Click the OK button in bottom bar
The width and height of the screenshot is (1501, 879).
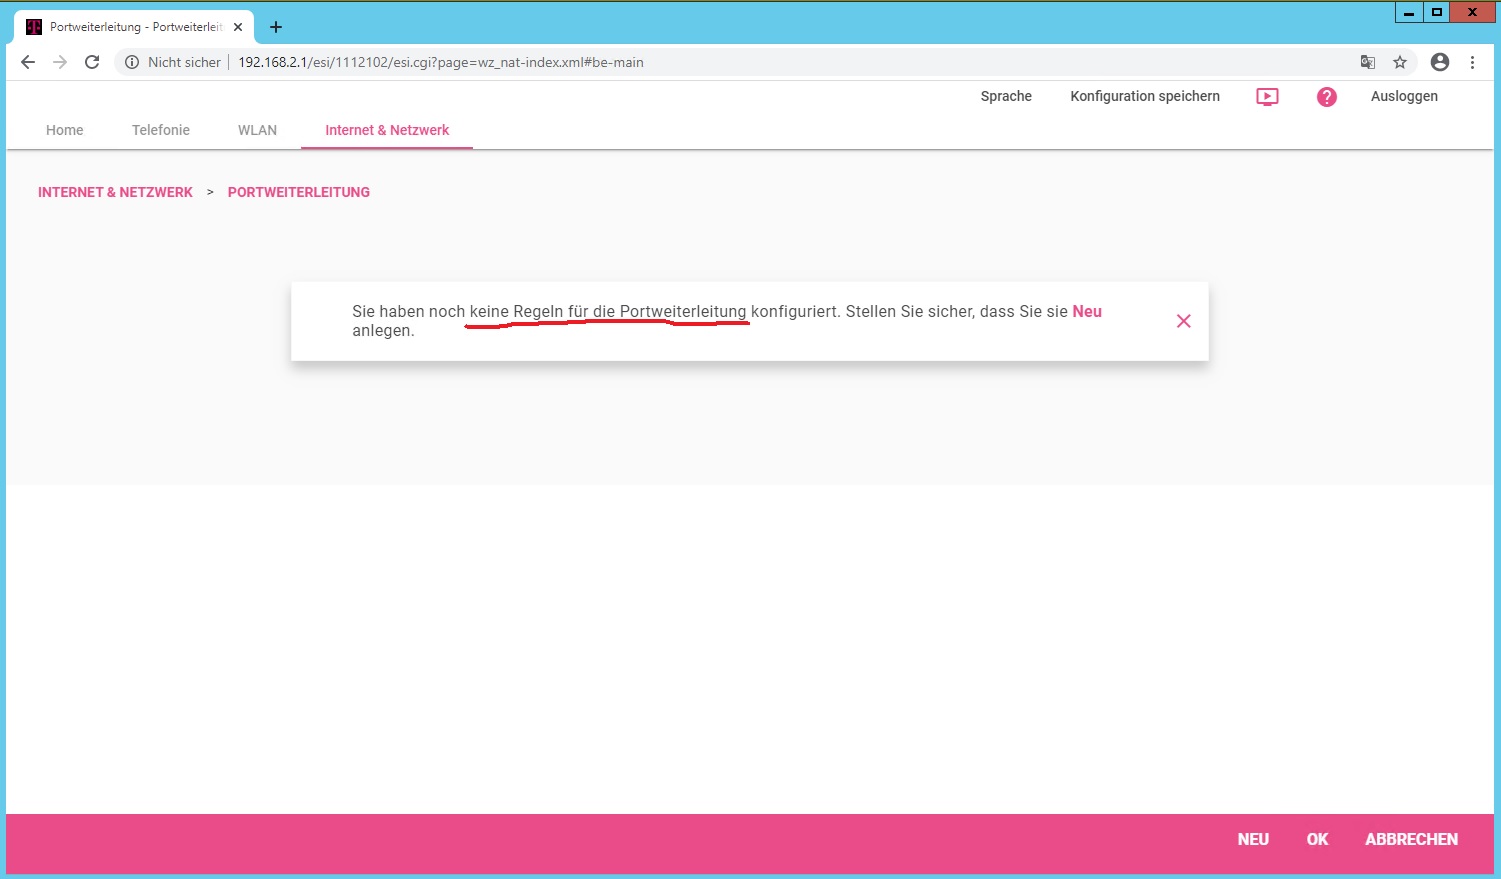1317,840
